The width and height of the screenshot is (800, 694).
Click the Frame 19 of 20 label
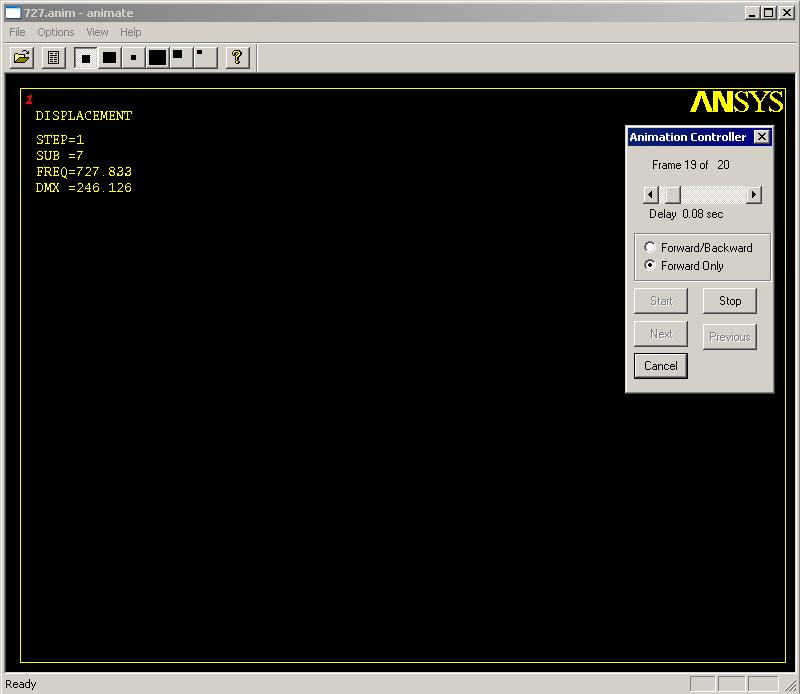(x=690, y=165)
